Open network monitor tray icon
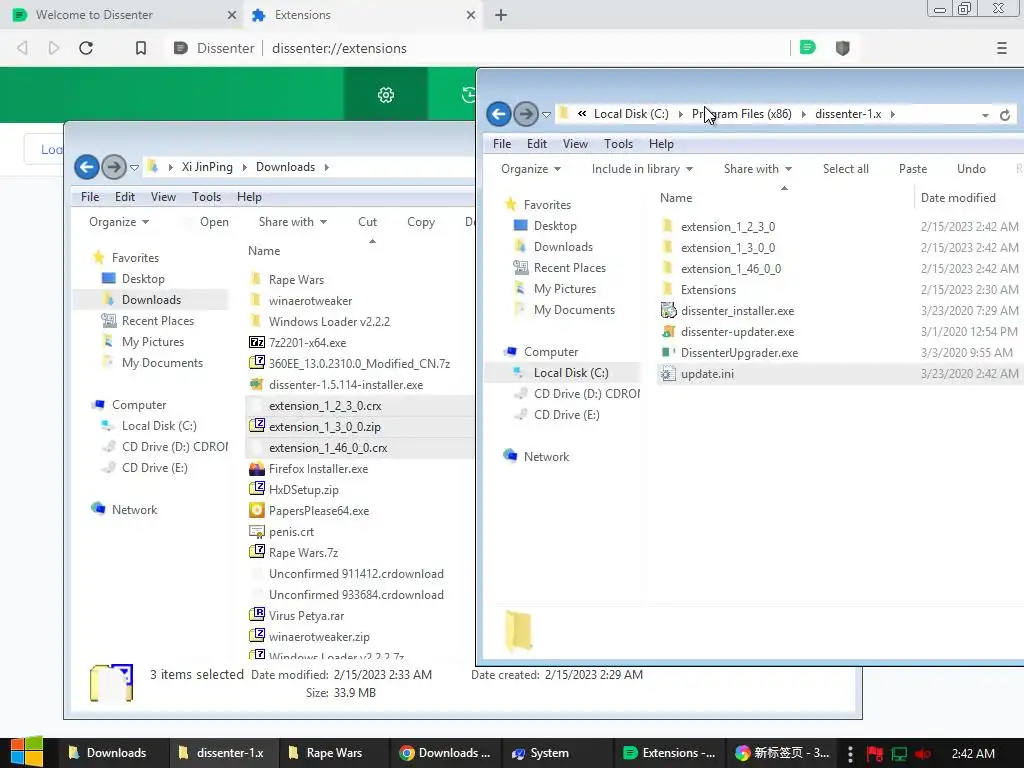Viewport: 1024px width, 768px height. click(899, 753)
